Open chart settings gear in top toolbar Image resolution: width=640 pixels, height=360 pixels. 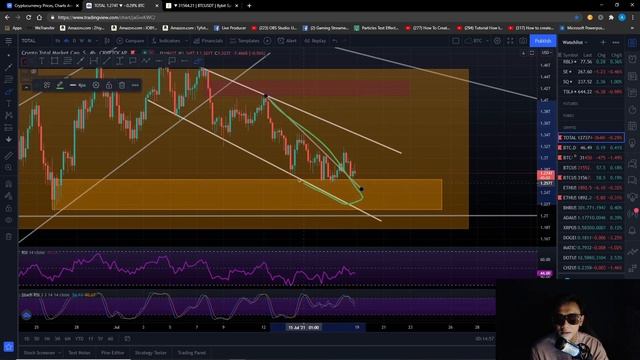497,41
